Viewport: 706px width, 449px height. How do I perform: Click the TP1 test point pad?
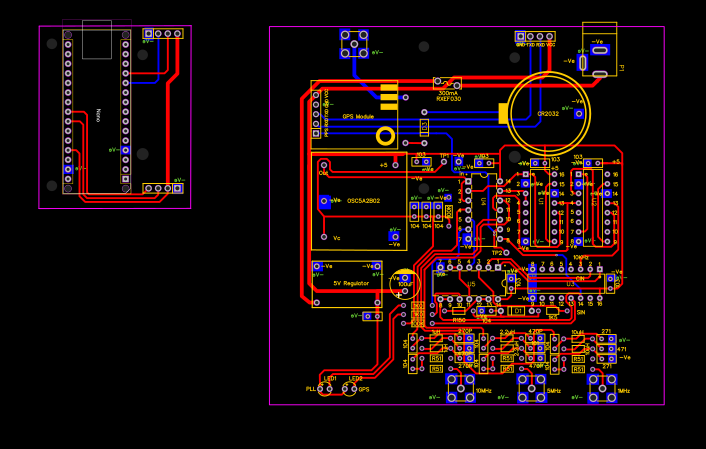pos(444,162)
